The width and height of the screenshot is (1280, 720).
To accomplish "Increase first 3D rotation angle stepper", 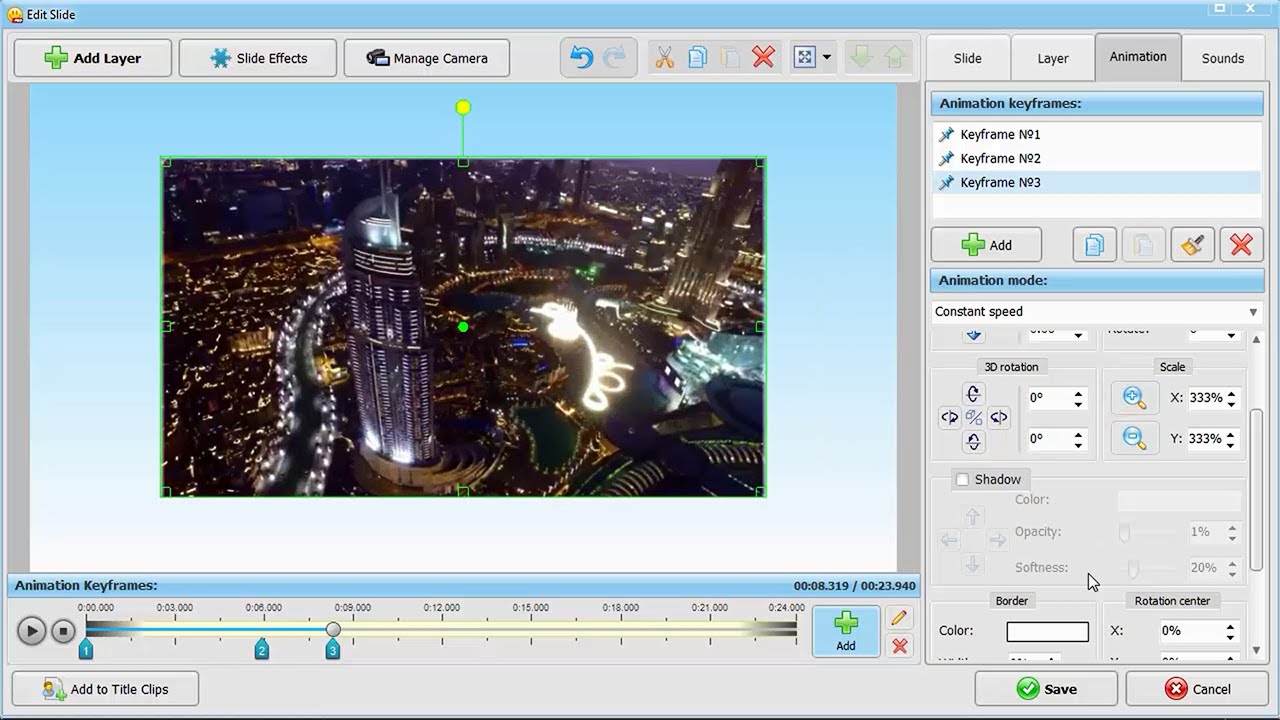I will [1078, 393].
